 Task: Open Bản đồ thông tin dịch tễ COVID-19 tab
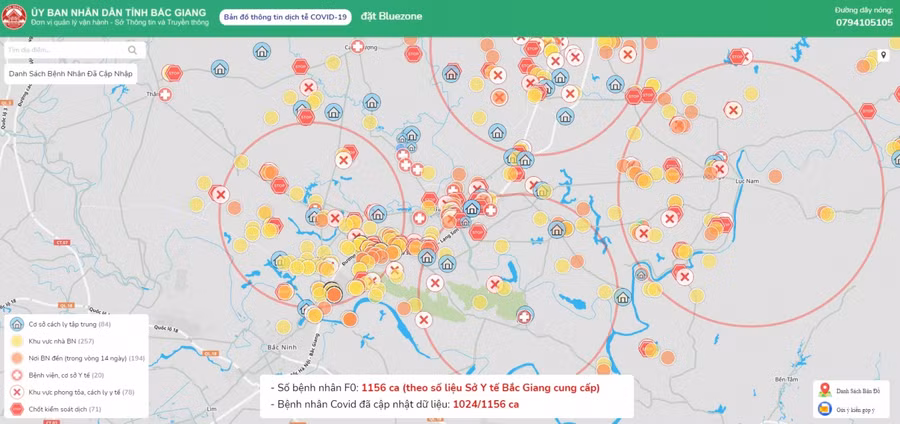point(285,17)
